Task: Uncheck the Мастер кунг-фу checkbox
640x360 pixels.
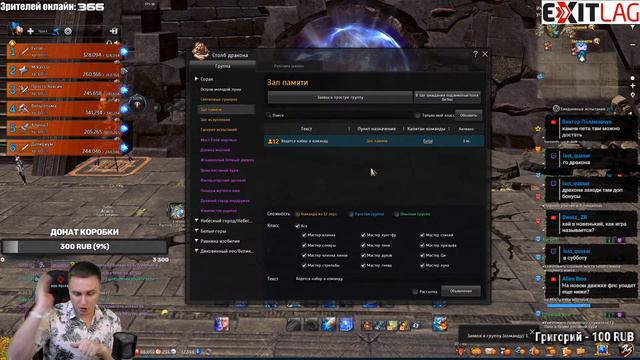Action: tap(363, 235)
